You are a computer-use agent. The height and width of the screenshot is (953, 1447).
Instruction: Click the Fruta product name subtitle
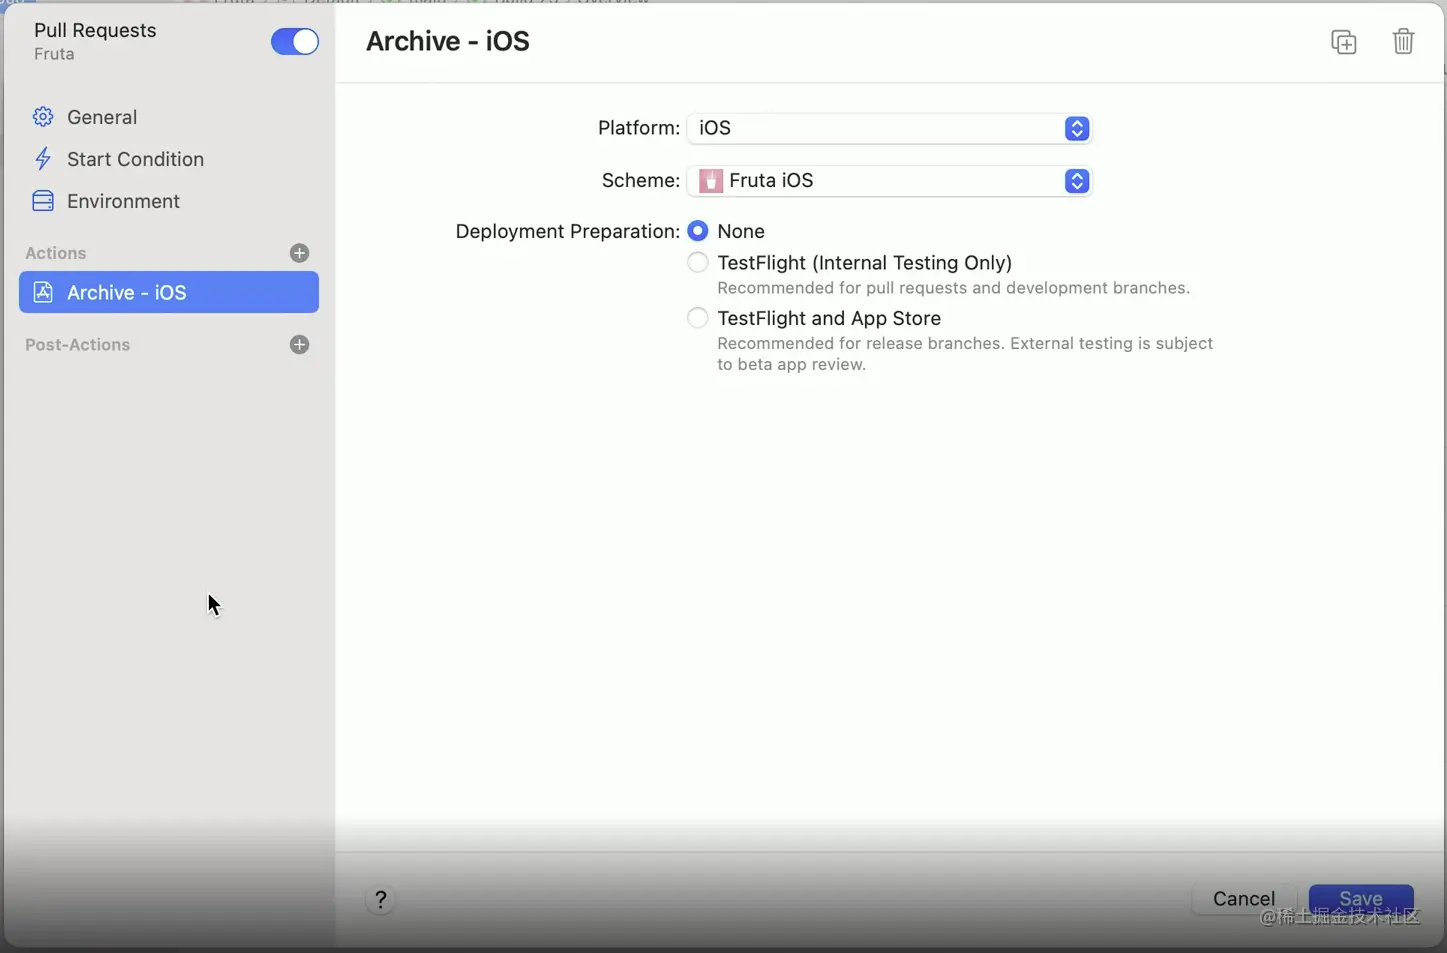pyautogui.click(x=54, y=54)
